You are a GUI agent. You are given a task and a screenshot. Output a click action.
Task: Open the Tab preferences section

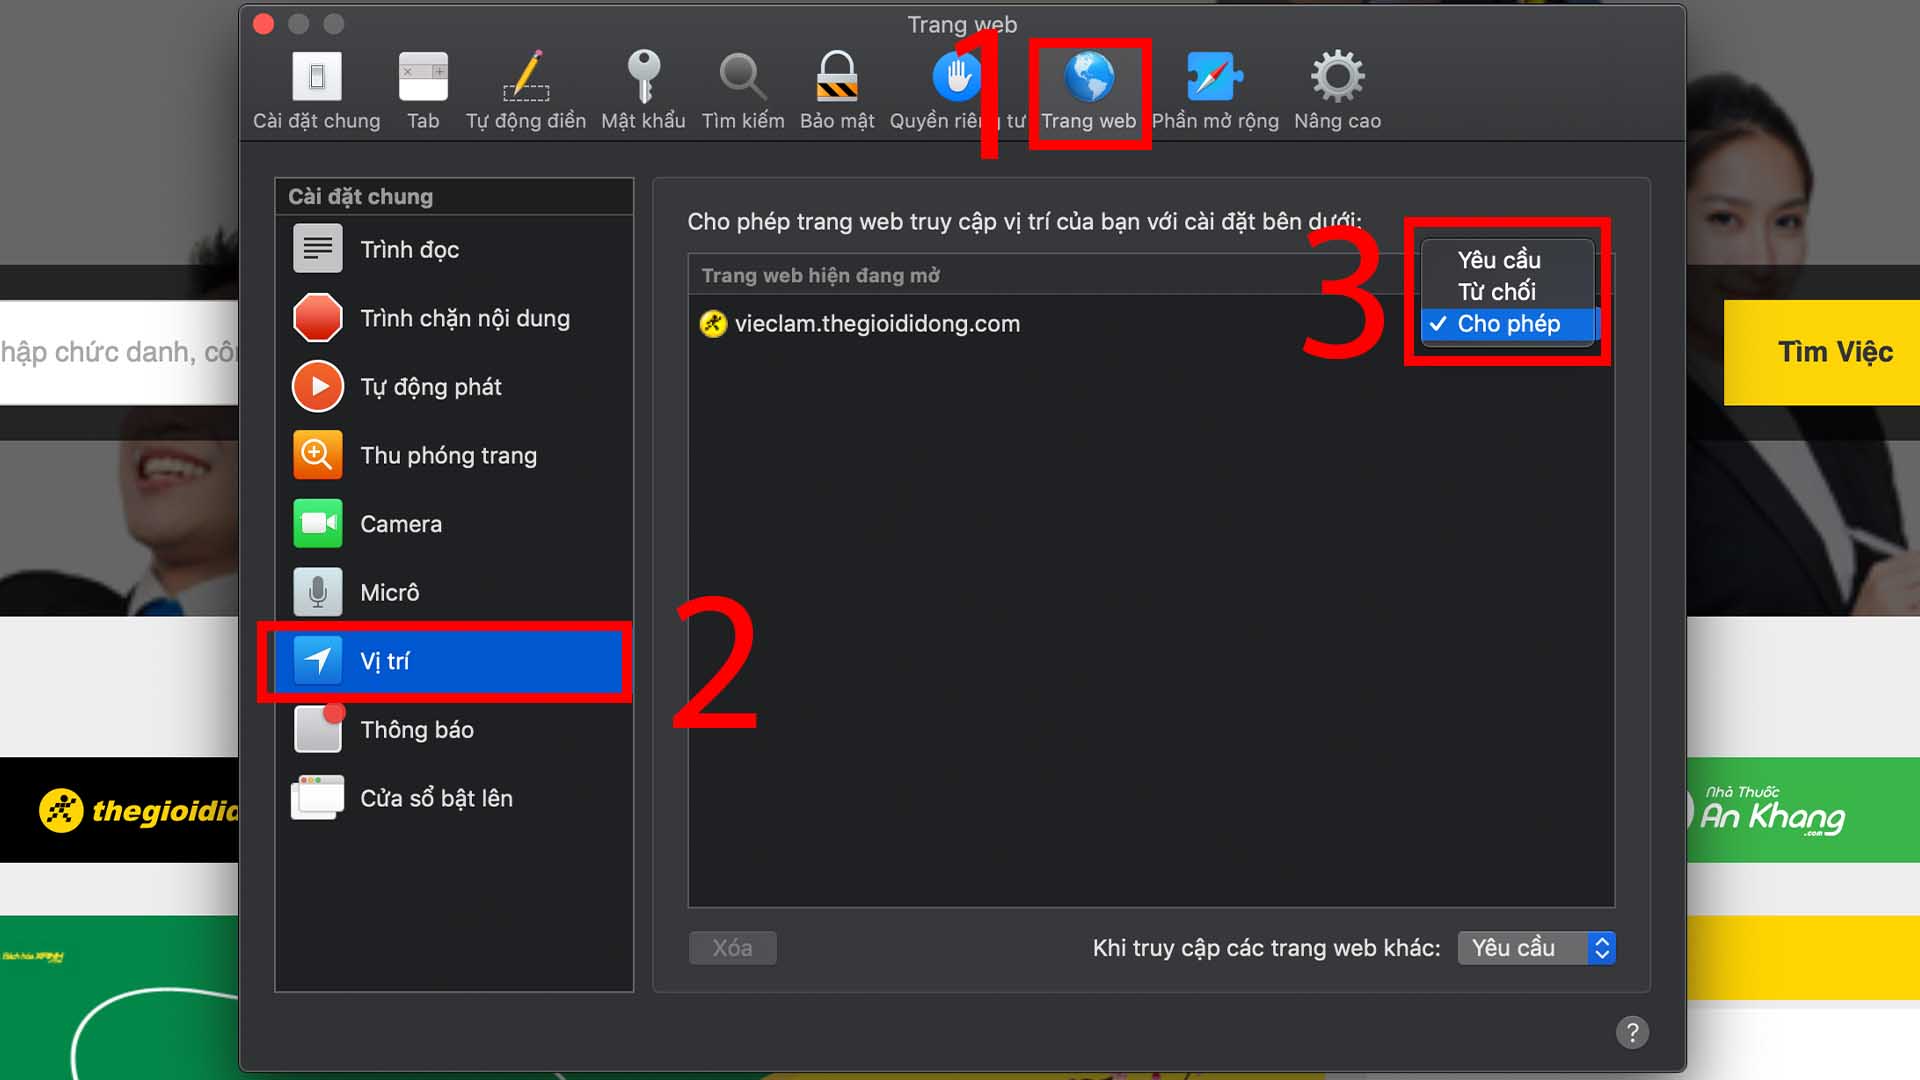(423, 90)
